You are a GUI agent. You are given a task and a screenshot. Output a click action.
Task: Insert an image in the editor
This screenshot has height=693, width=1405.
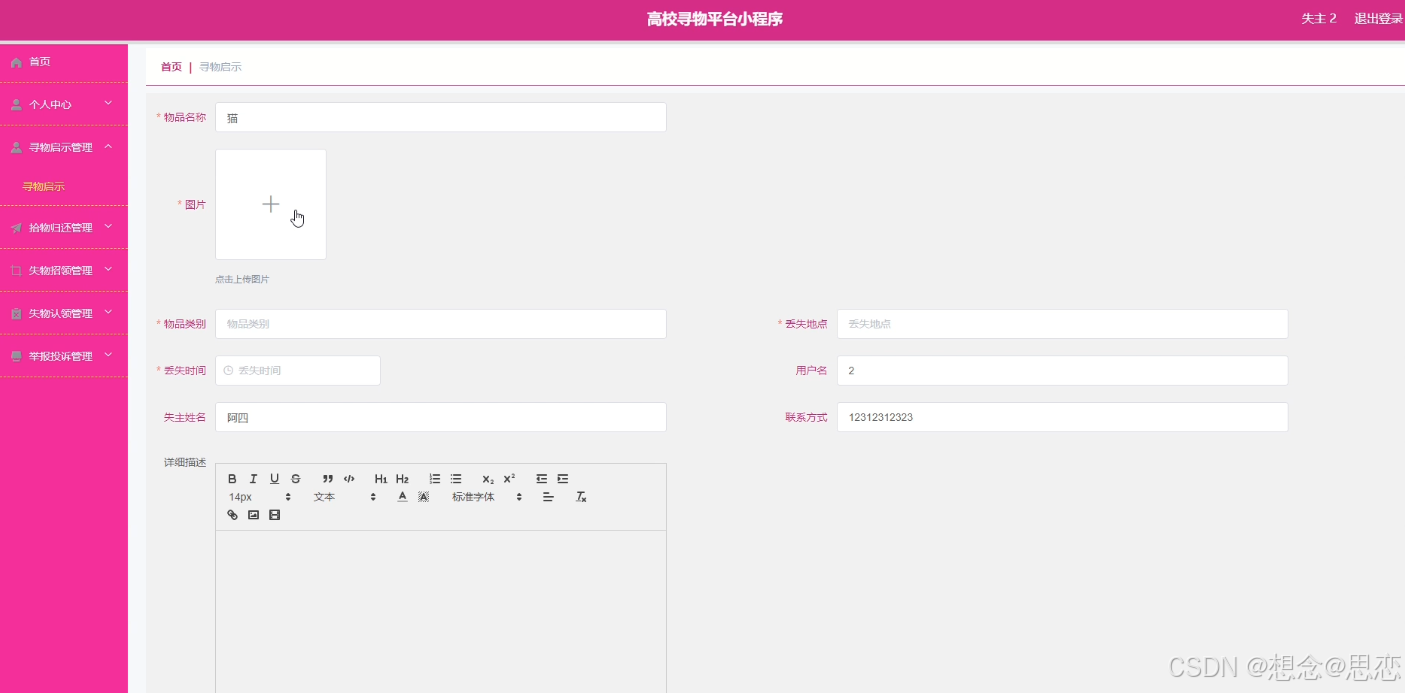click(253, 515)
